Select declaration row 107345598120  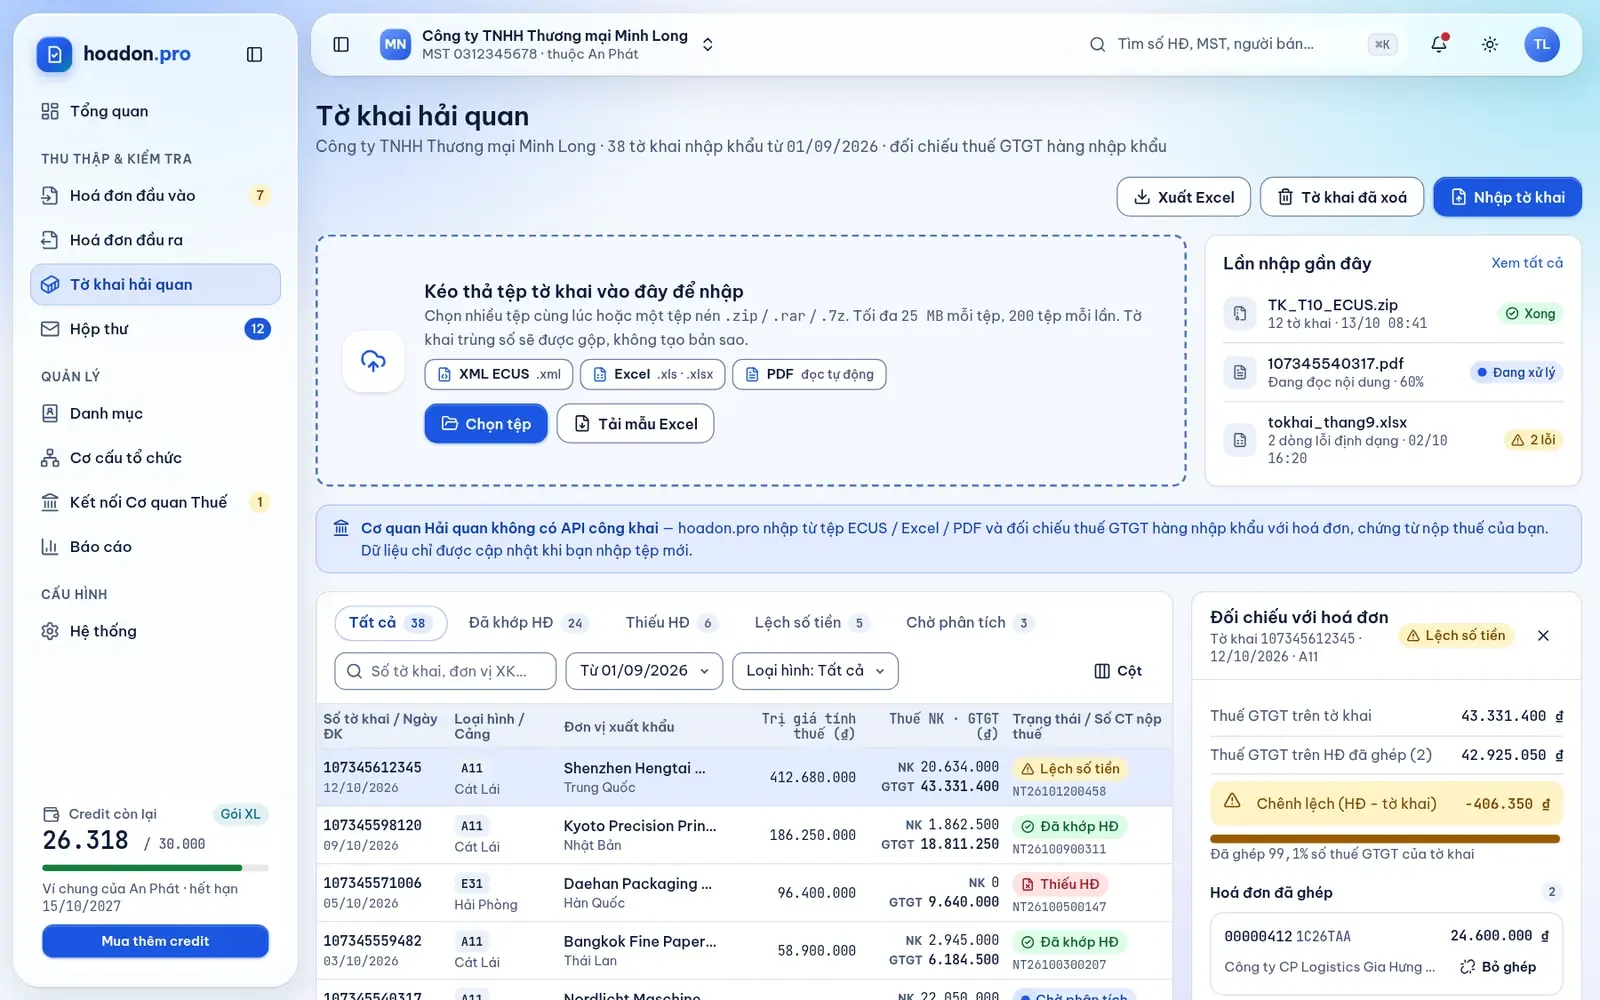(744, 835)
